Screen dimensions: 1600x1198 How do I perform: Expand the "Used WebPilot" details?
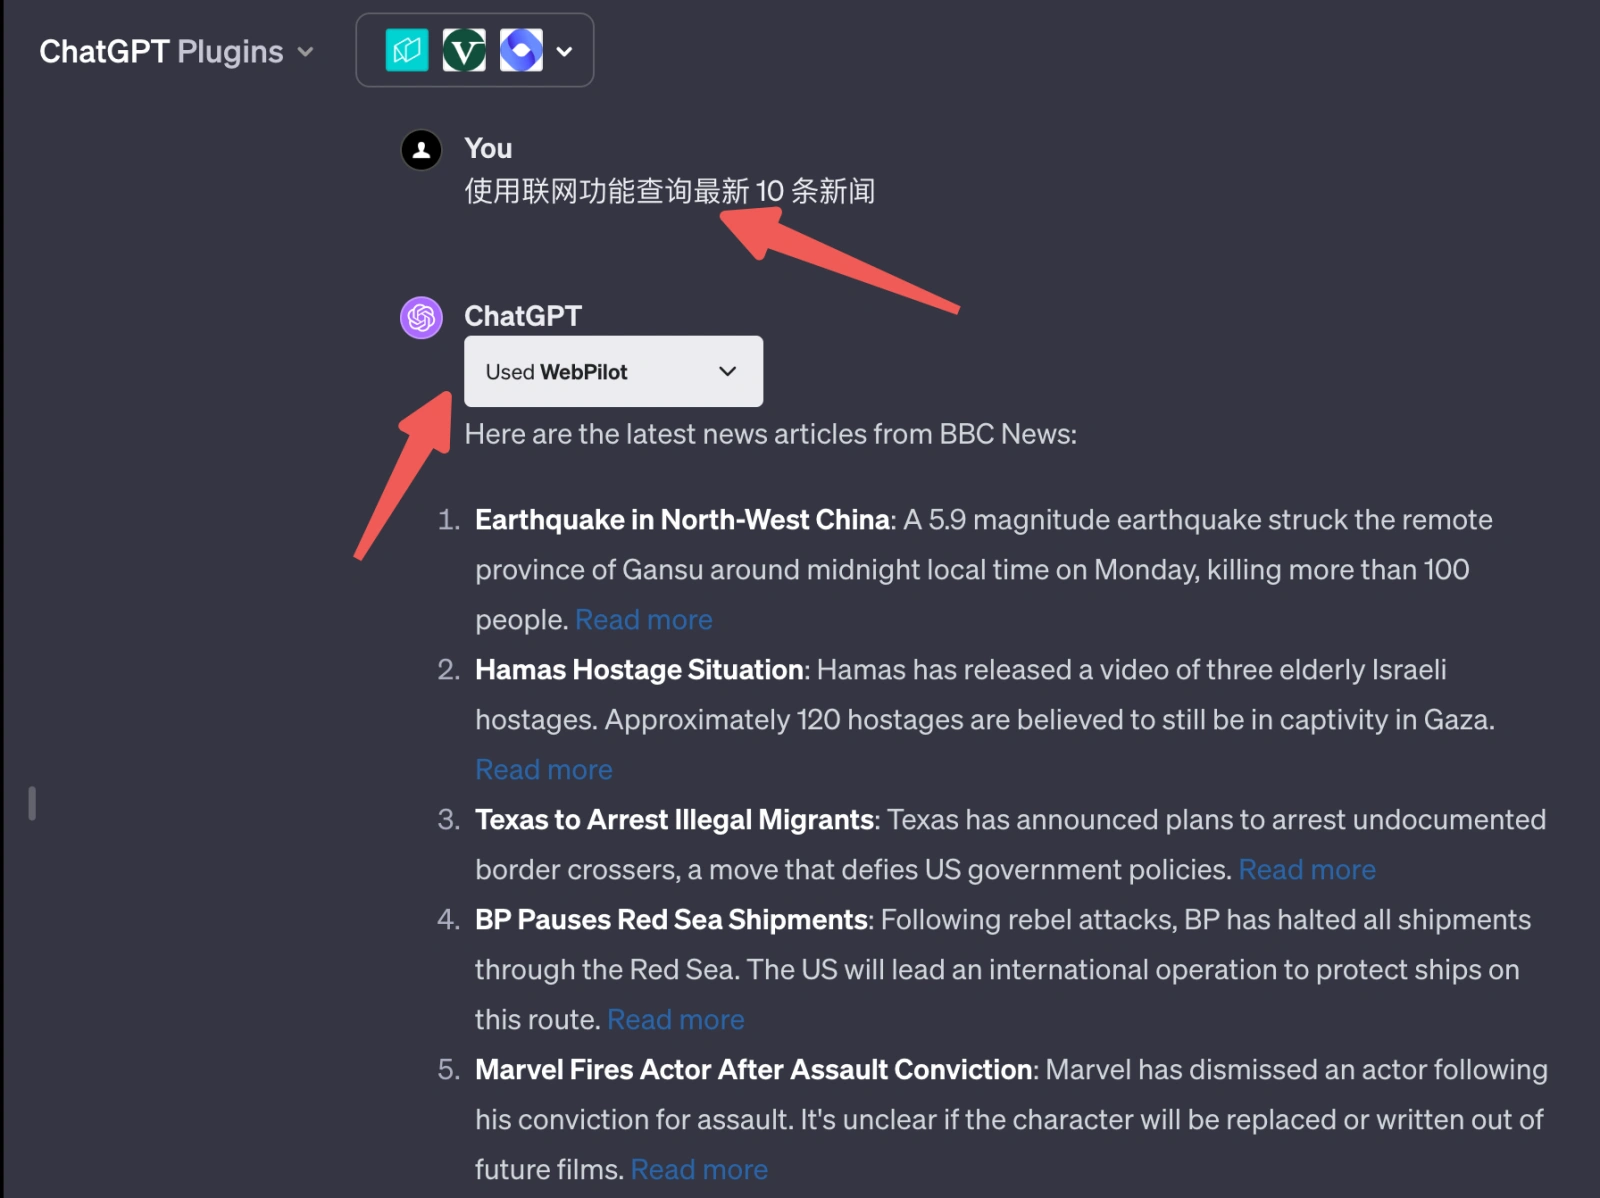(613, 372)
